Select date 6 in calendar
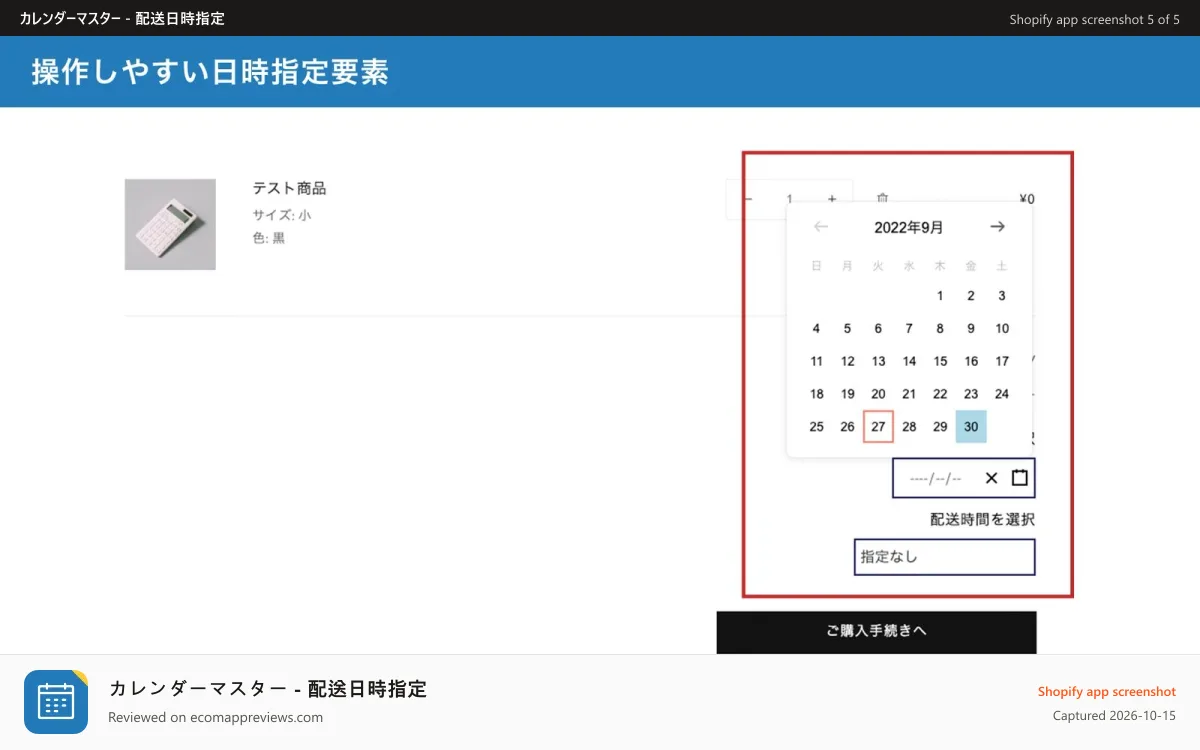This screenshot has width=1200, height=750. (878, 329)
